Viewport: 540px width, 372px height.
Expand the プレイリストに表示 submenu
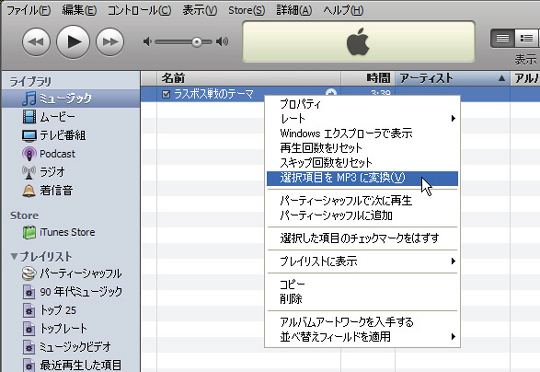[x=362, y=261]
